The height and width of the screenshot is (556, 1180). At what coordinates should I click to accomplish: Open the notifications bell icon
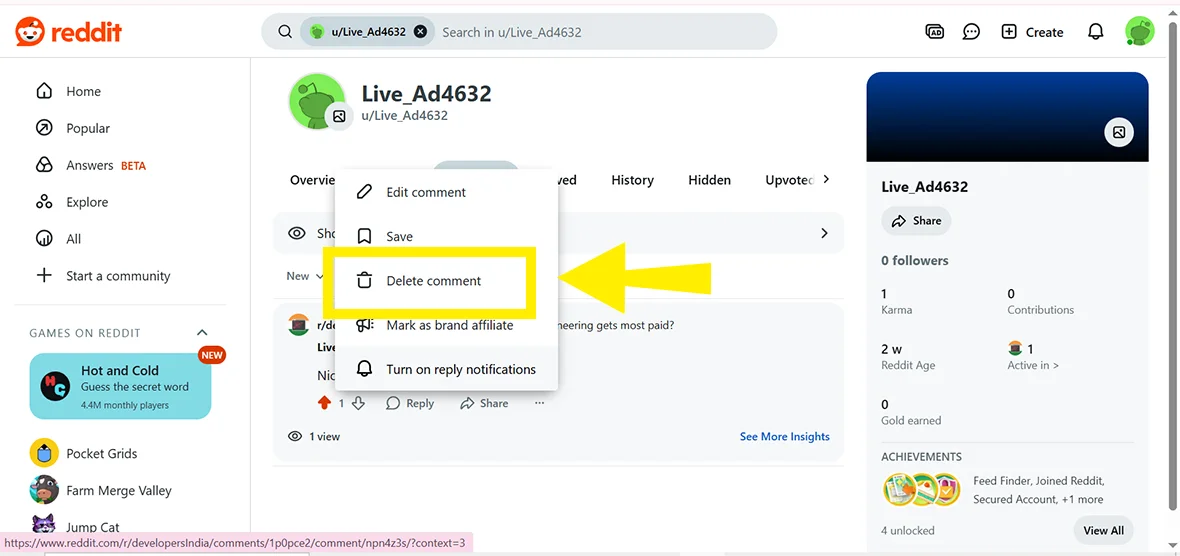(x=1095, y=32)
